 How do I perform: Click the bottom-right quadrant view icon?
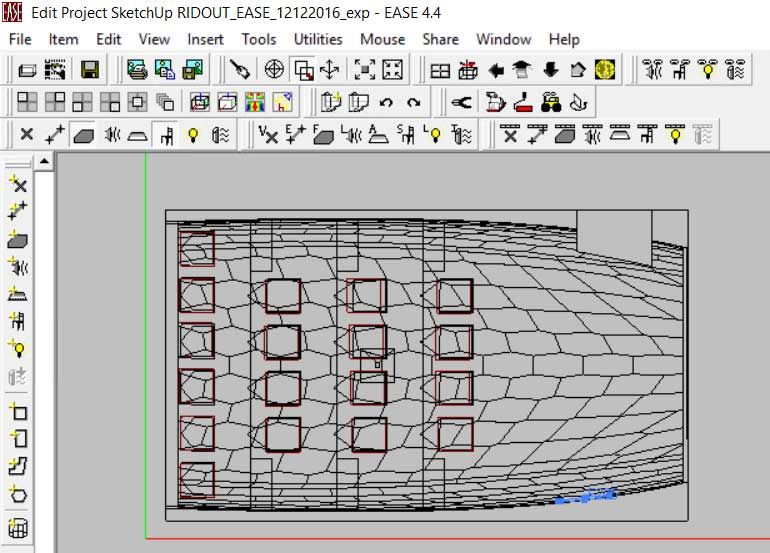110,103
